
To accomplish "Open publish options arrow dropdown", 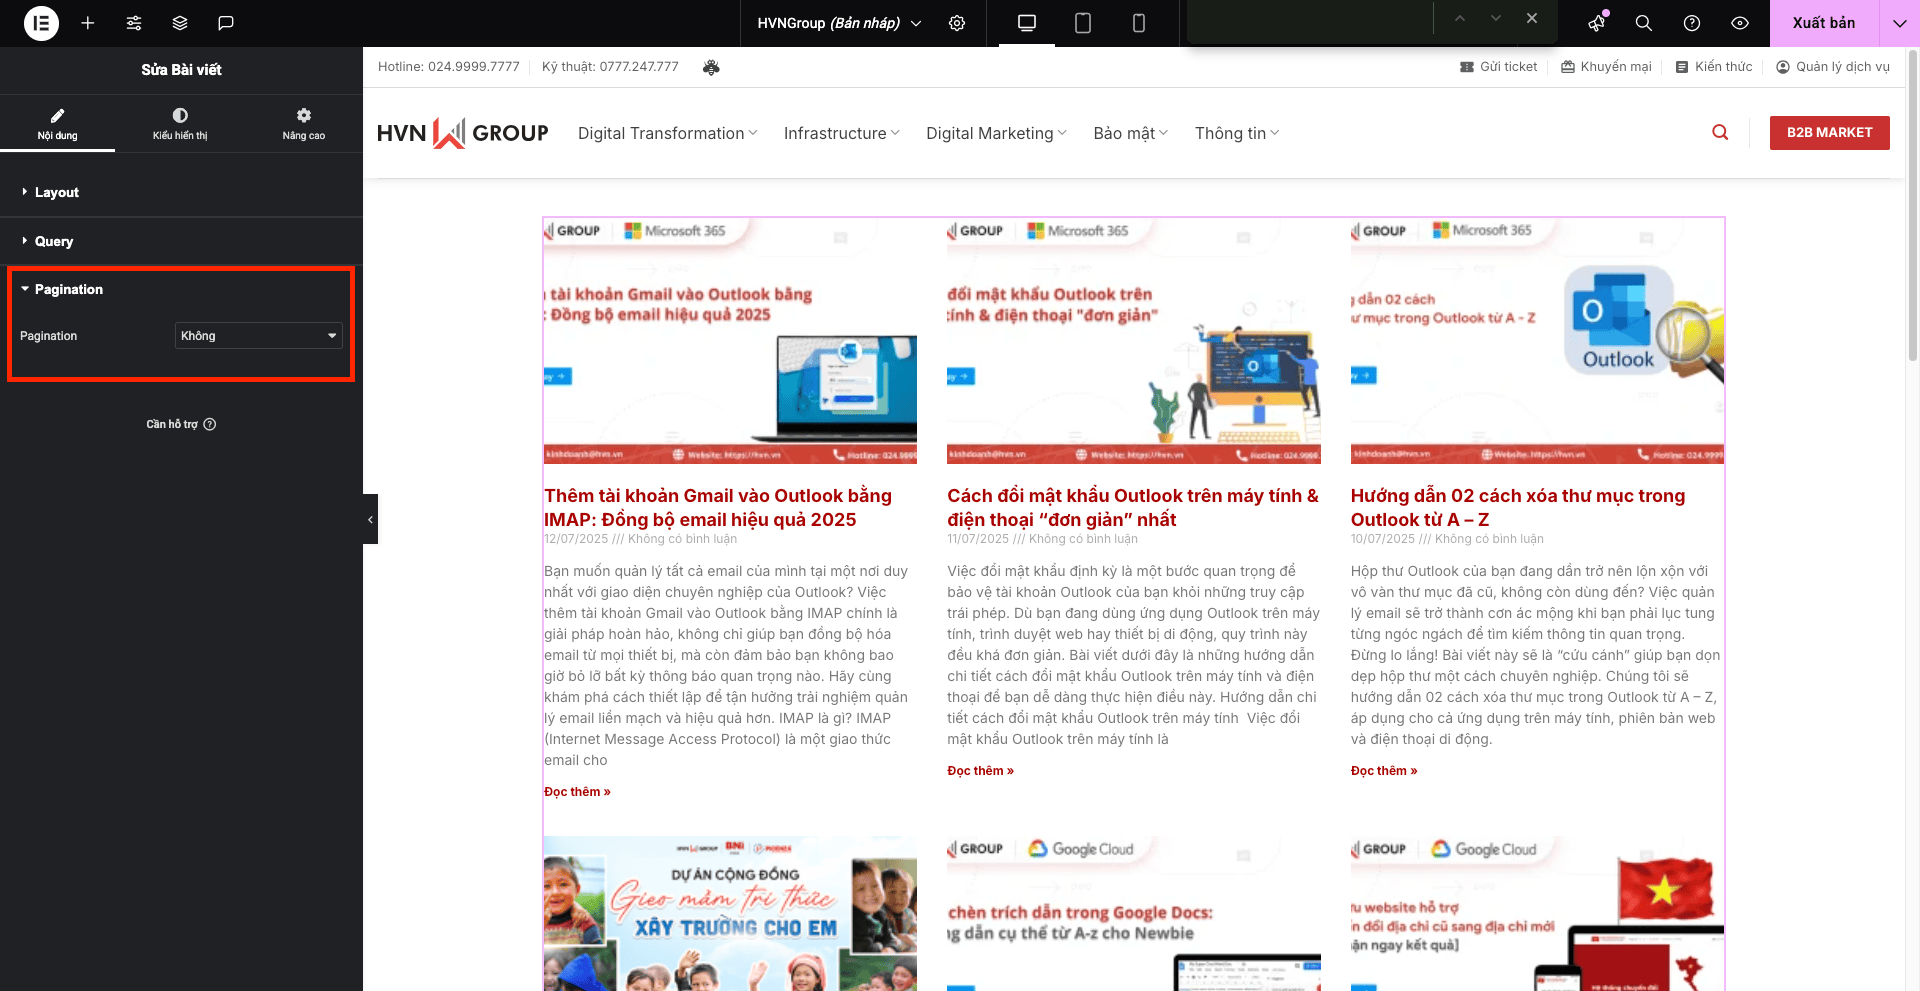I will 1899,23.
